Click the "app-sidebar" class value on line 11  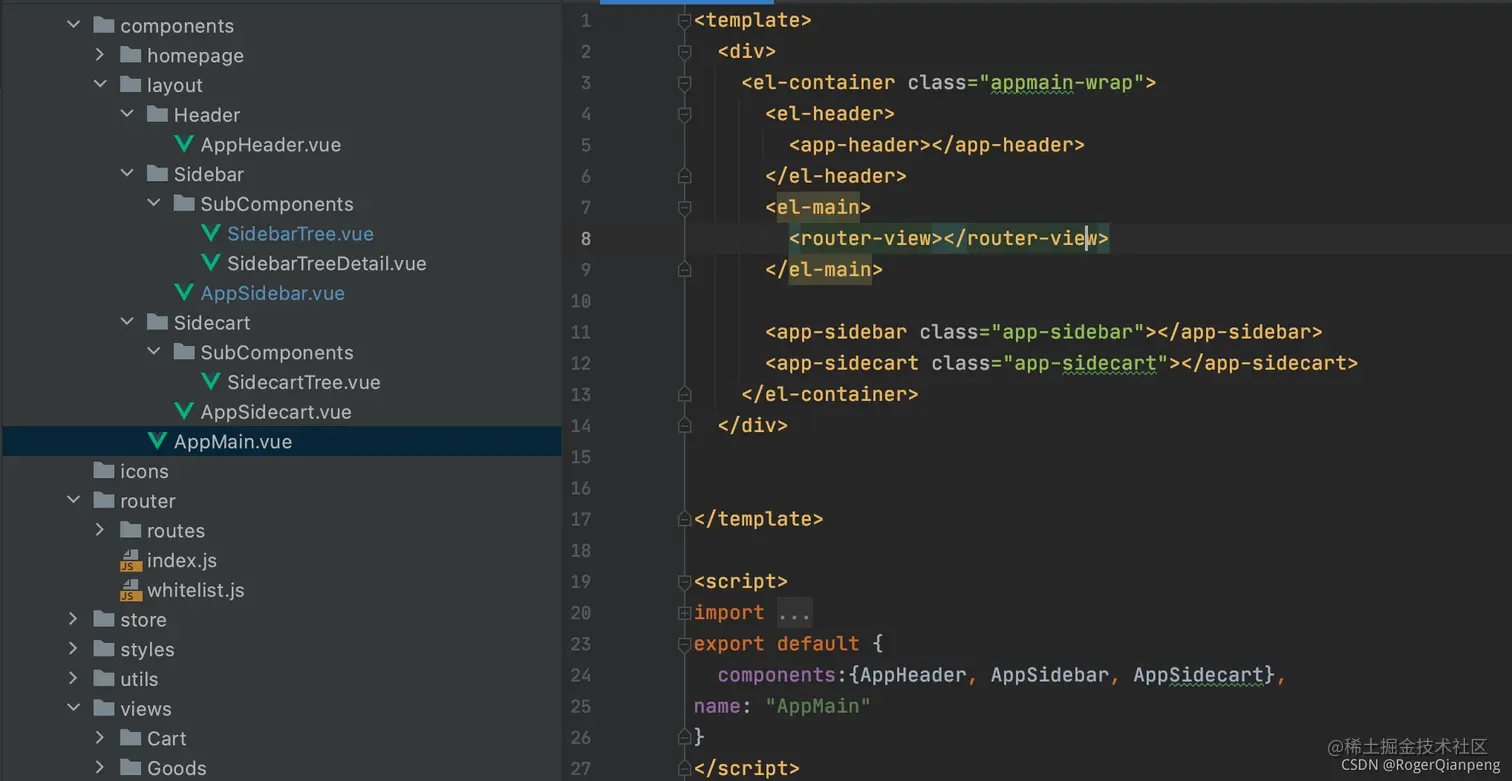coord(1074,331)
